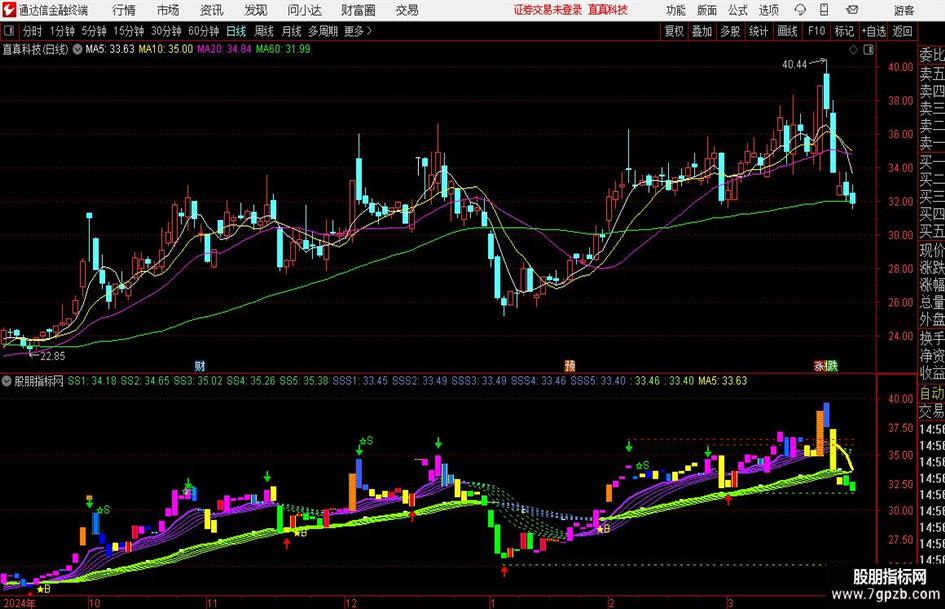The height and width of the screenshot is (609, 945).
Task: Click the SS1: 34.18 indicator value
Action: coord(92,381)
